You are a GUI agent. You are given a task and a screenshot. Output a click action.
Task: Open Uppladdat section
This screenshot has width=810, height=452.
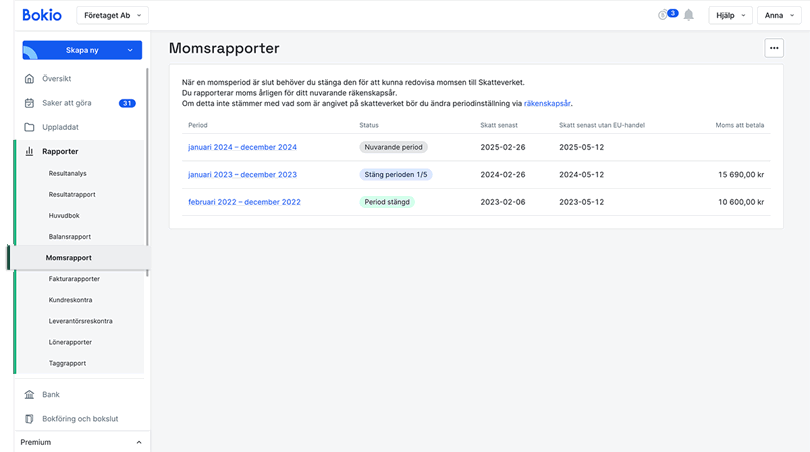[x=60, y=127]
